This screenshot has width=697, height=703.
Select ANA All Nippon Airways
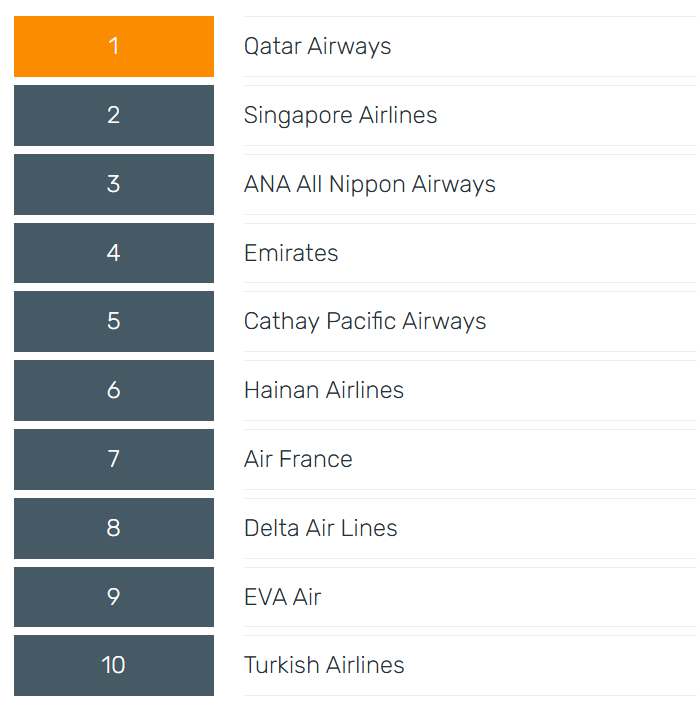coord(370,184)
